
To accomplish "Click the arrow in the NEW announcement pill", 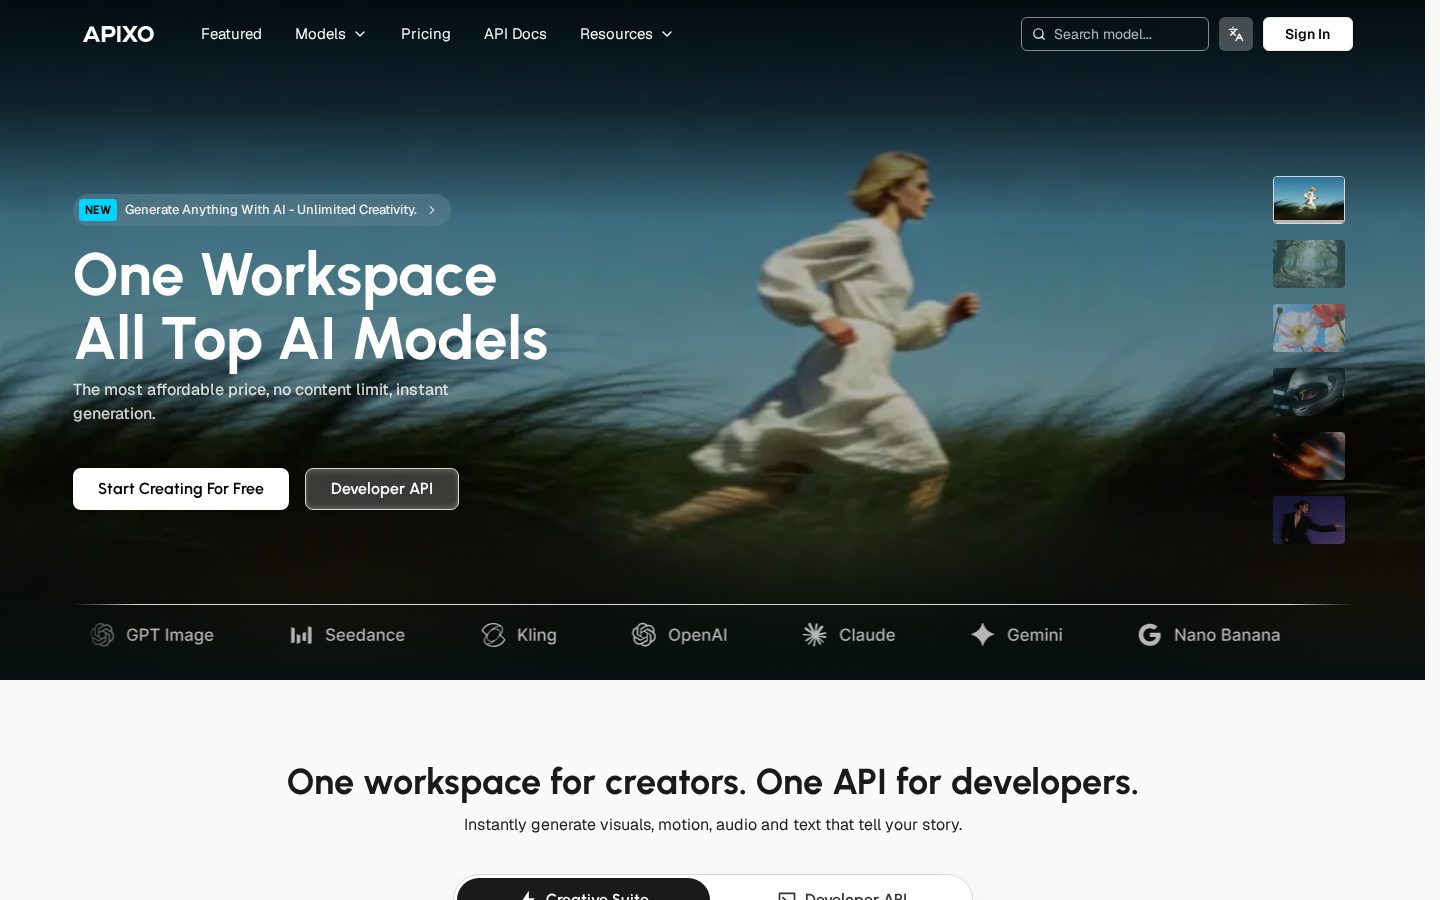I will click(x=432, y=210).
